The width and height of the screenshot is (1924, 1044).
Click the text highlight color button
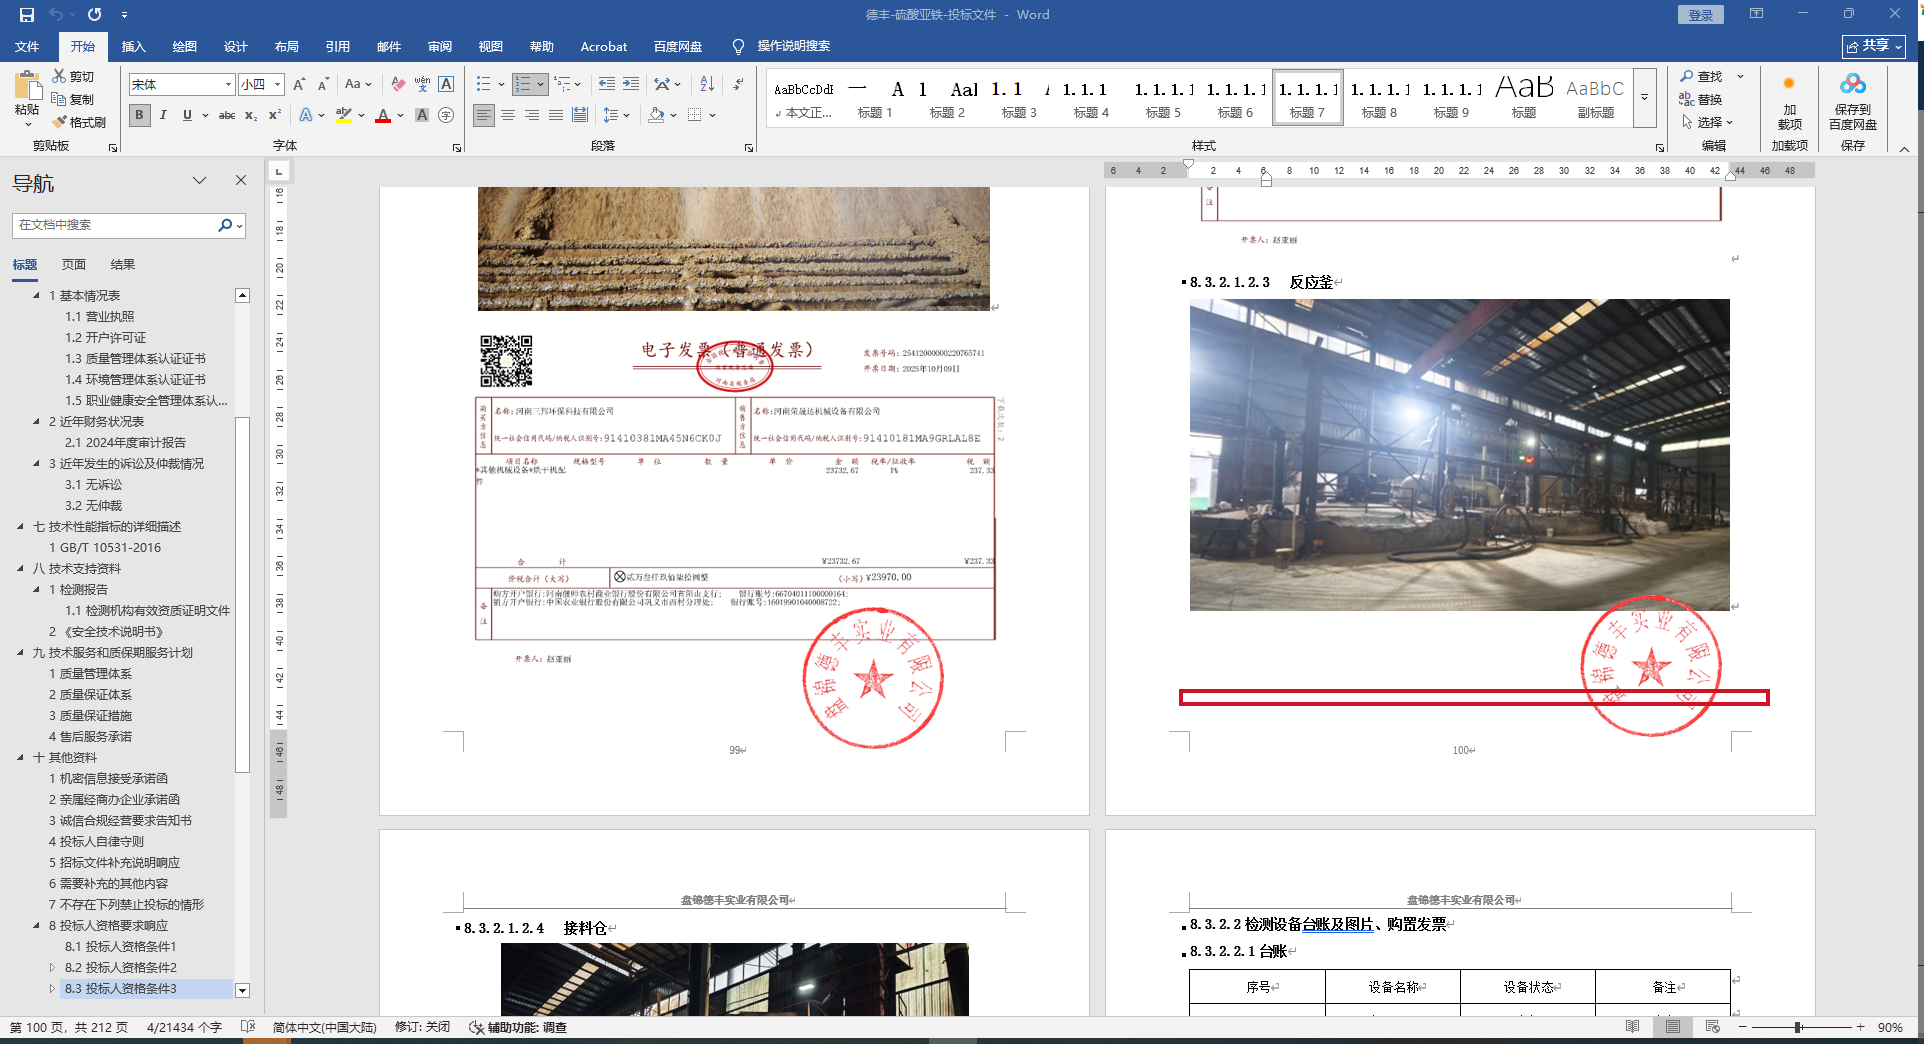click(x=344, y=115)
